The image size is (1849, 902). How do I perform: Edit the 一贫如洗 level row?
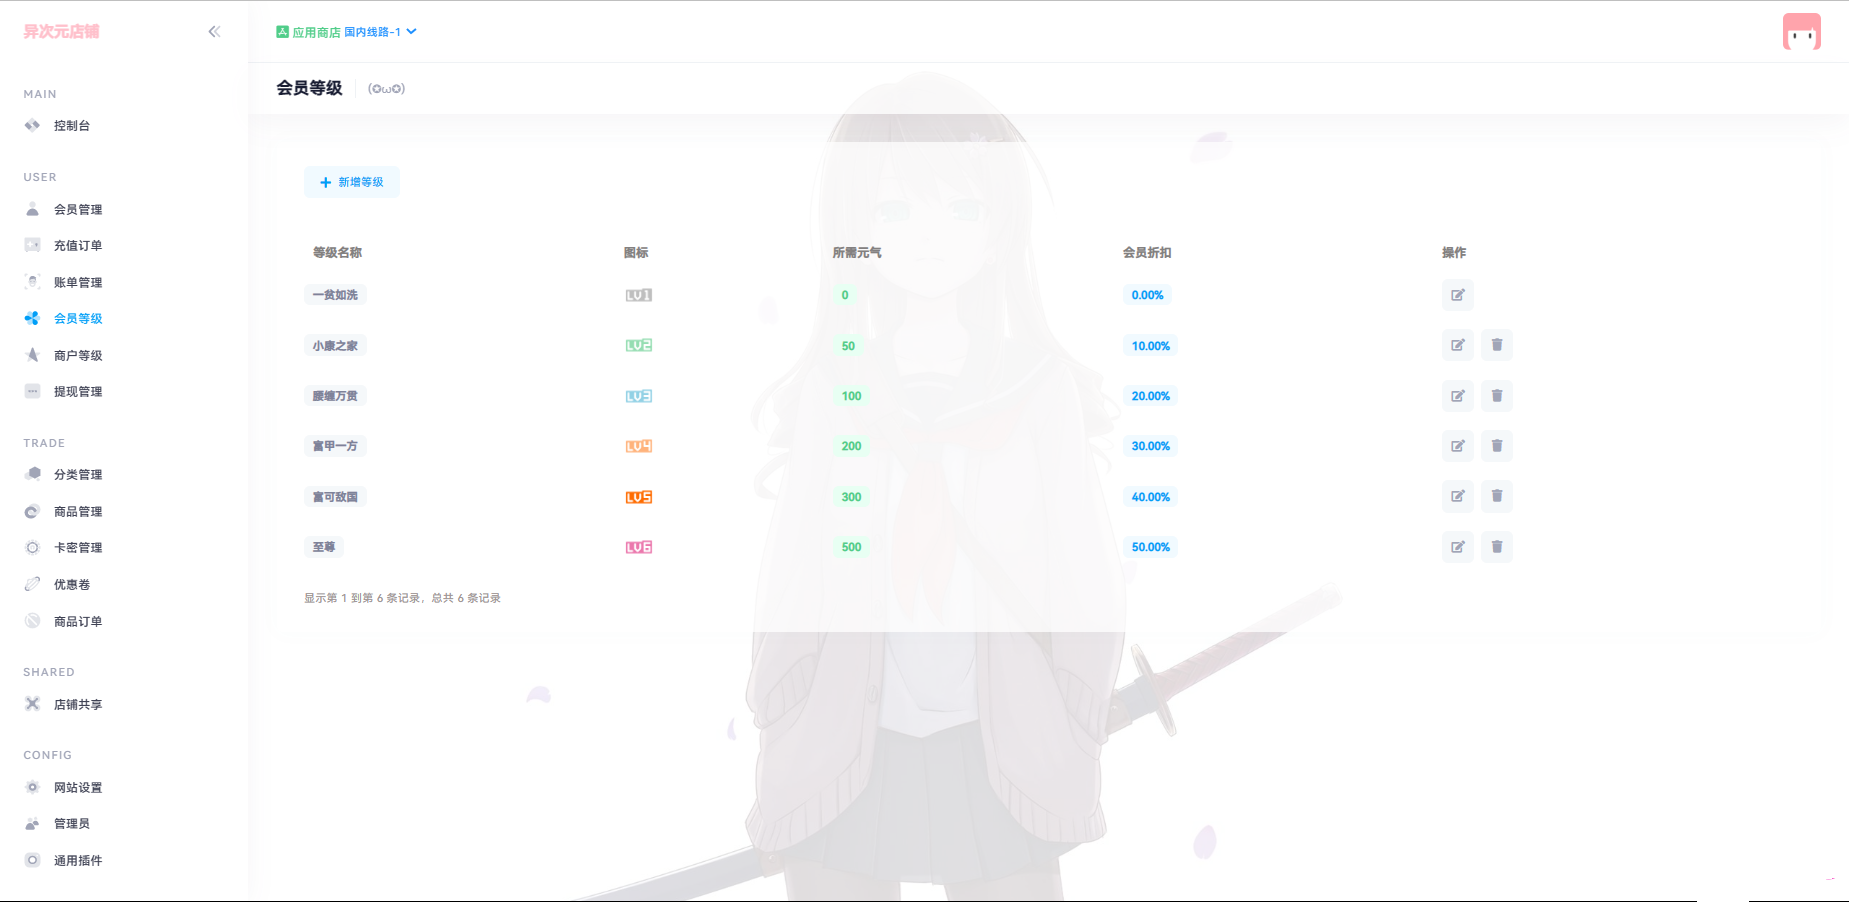pyautogui.click(x=1458, y=295)
